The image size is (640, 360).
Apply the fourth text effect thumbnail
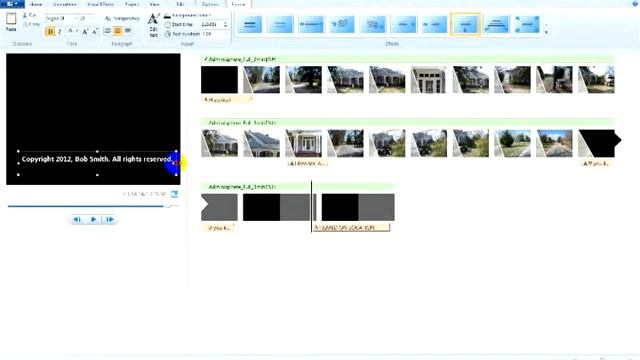[342, 24]
